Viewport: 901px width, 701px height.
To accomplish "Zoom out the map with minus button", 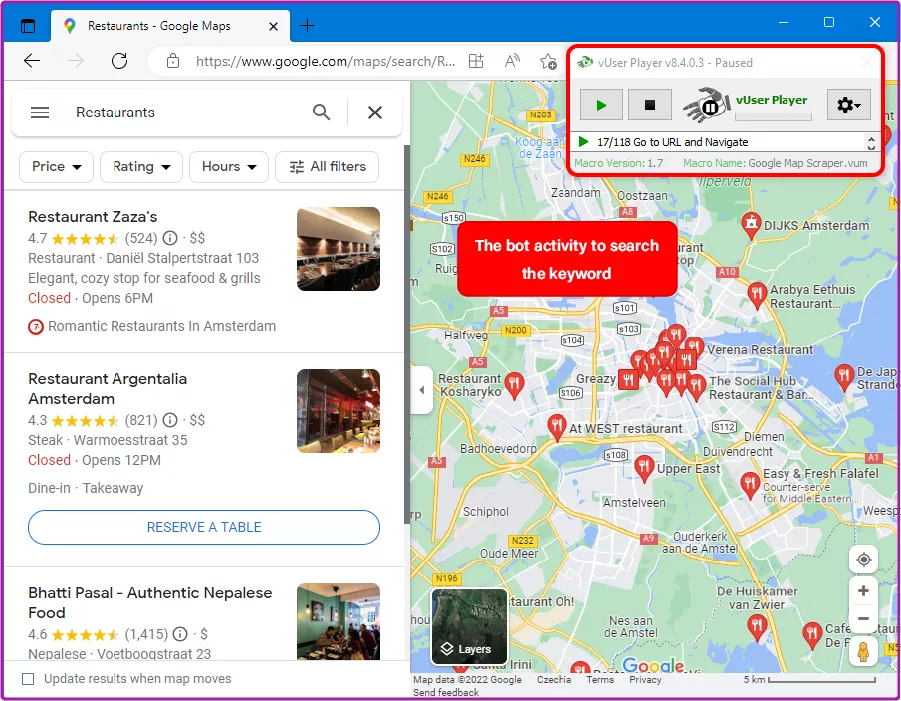I will pos(863,619).
